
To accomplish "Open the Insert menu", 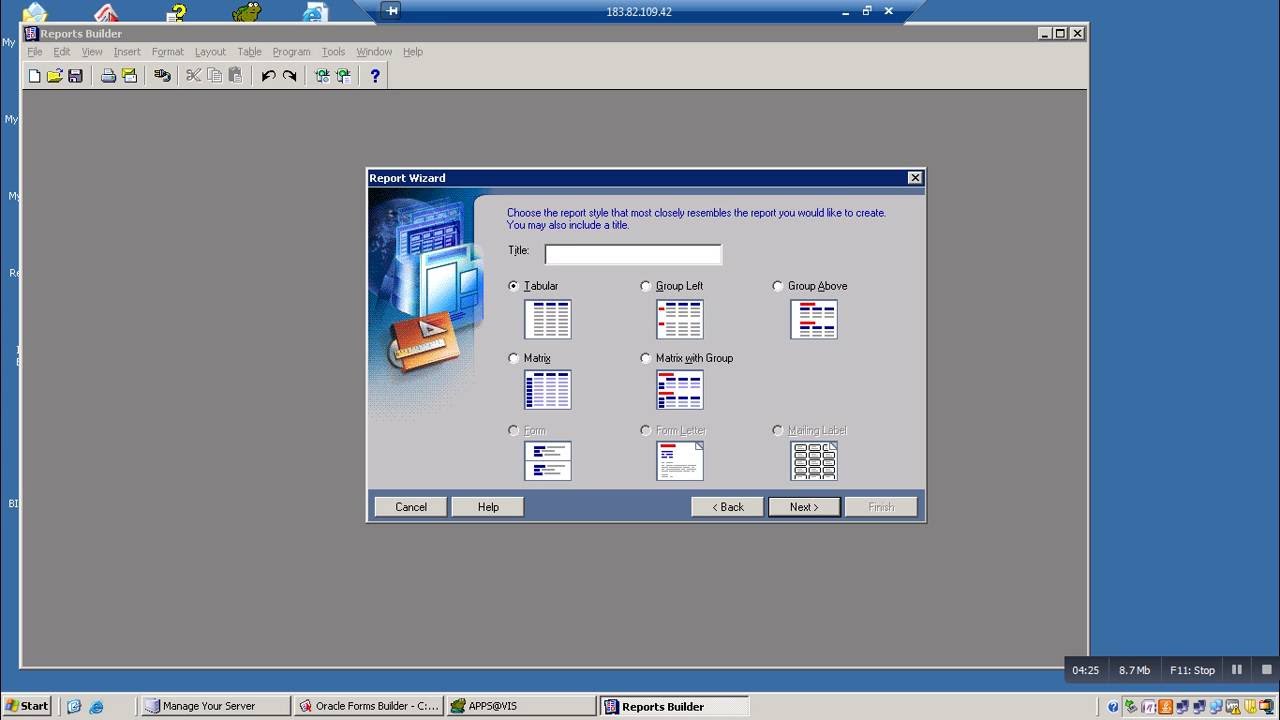I will coord(127,52).
